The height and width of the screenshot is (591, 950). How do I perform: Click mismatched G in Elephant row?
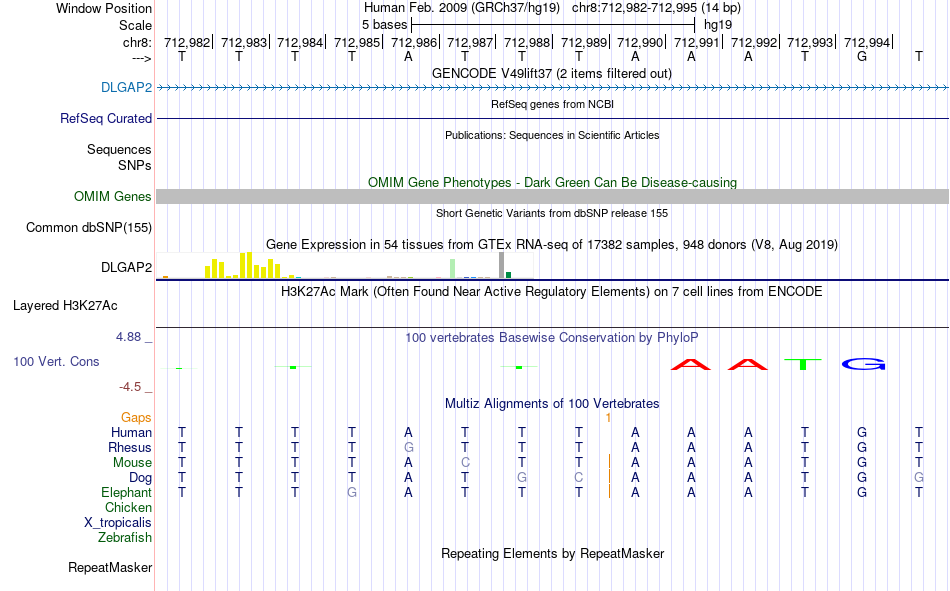(x=351, y=492)
